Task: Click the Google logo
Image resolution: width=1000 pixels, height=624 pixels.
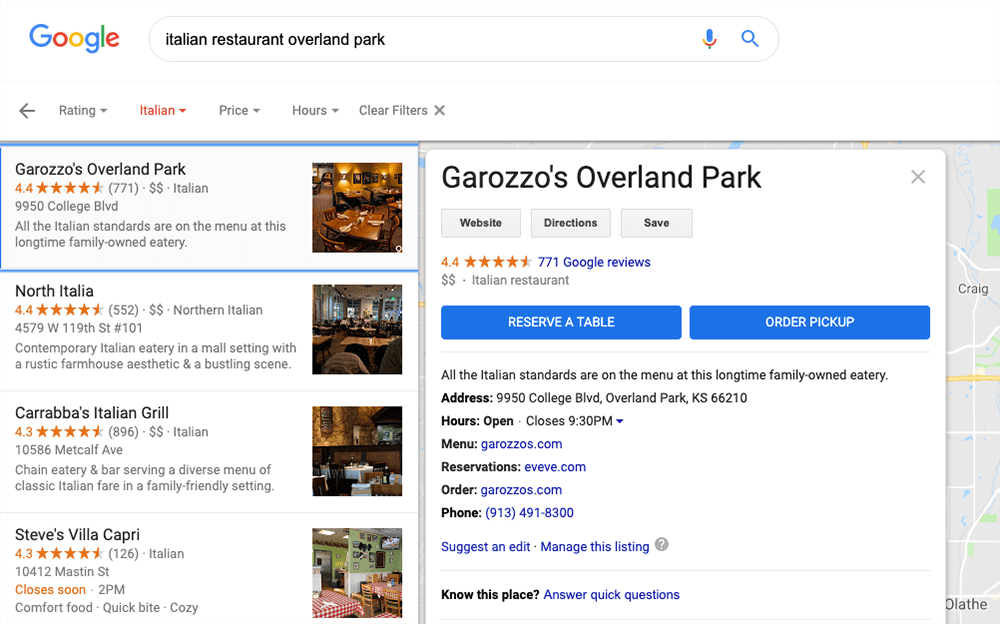Action: 74,38
